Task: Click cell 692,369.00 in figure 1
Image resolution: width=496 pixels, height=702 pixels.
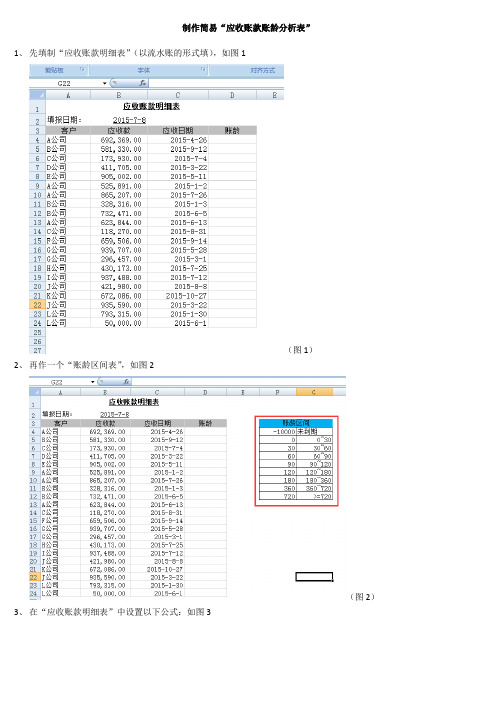Action: click(x=121, y=140)
